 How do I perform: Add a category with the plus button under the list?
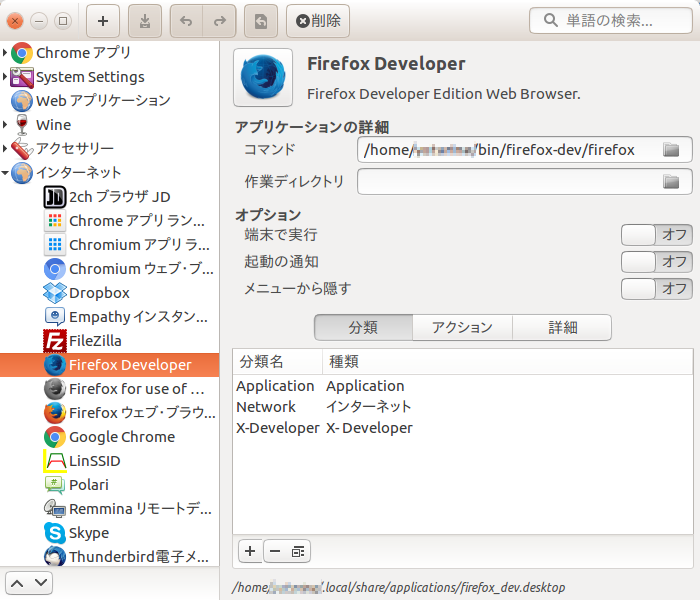pos(250,551)
